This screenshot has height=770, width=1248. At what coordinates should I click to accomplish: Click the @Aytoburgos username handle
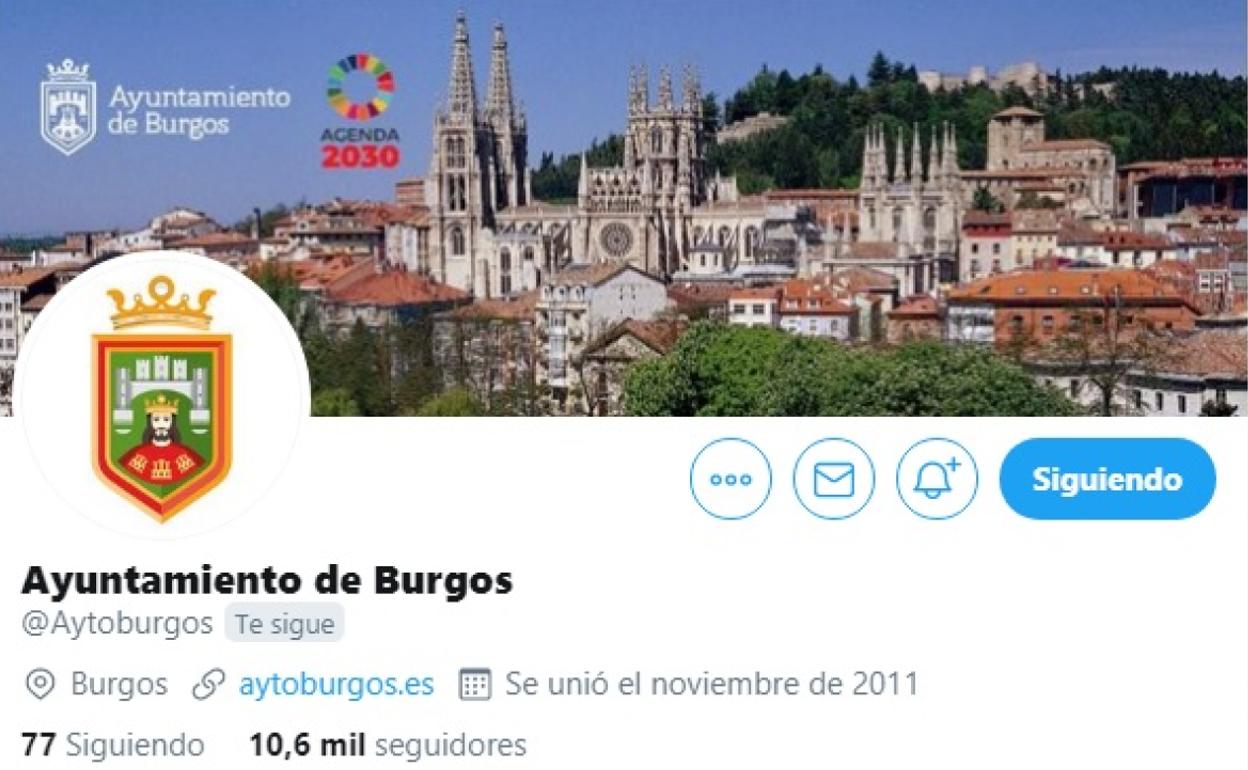(x=117, y=624)
